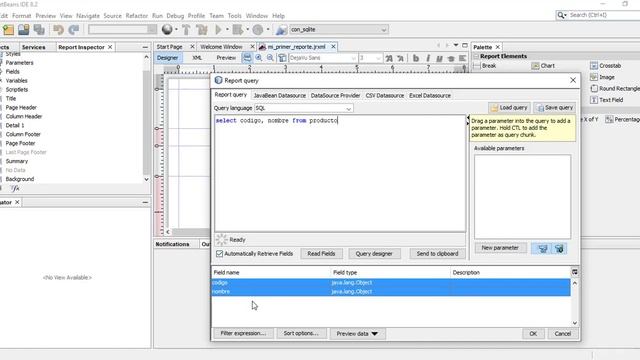640x360 pixels.
Task: Switch to Excel Datasource tab
Action: click(x=430, y=96)
